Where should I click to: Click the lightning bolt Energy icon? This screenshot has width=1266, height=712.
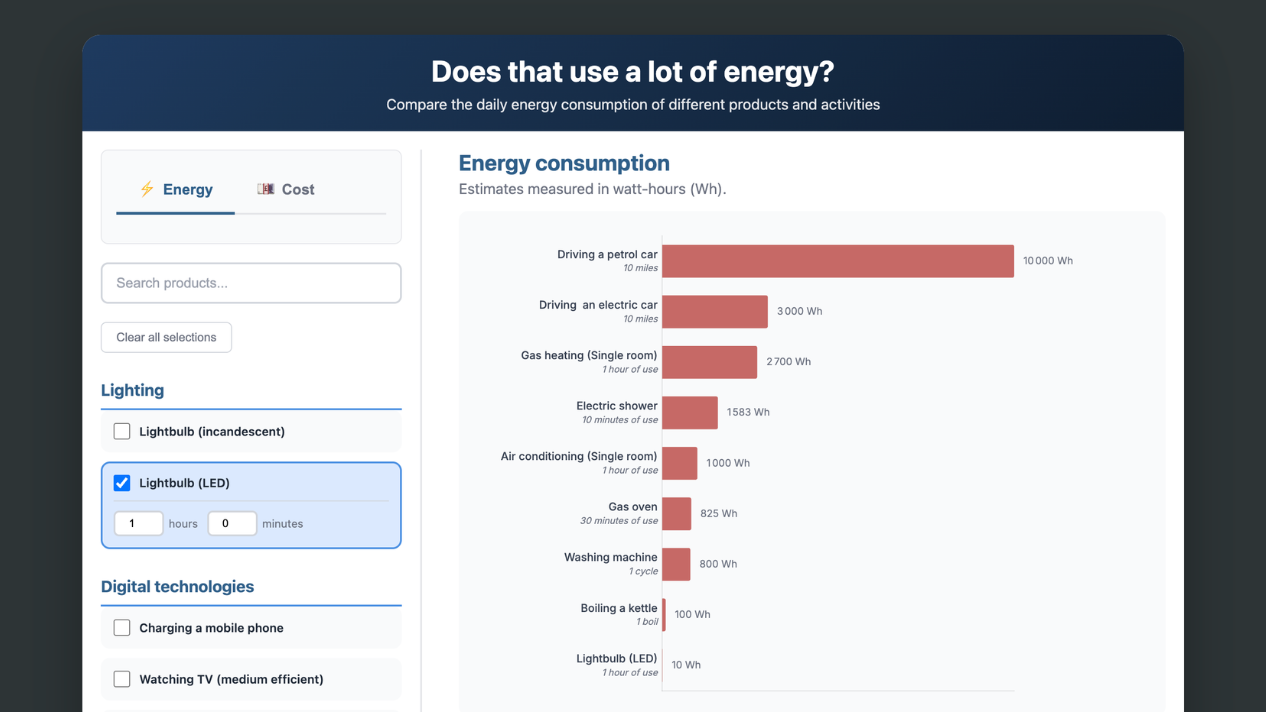(x=147, y=189)
